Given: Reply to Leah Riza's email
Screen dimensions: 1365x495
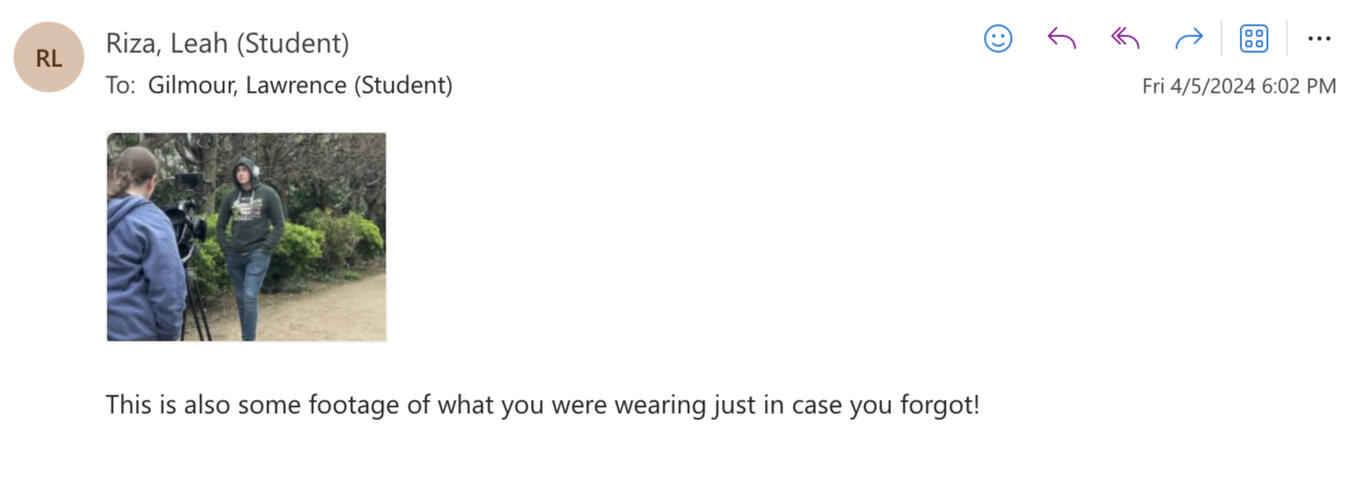Looking at the screenshot, I should 1061,39.
